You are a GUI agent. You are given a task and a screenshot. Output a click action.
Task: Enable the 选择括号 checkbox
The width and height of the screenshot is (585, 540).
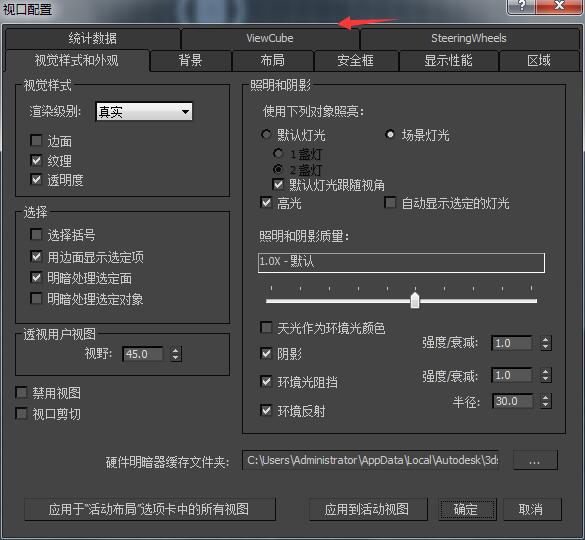point(36,234)
